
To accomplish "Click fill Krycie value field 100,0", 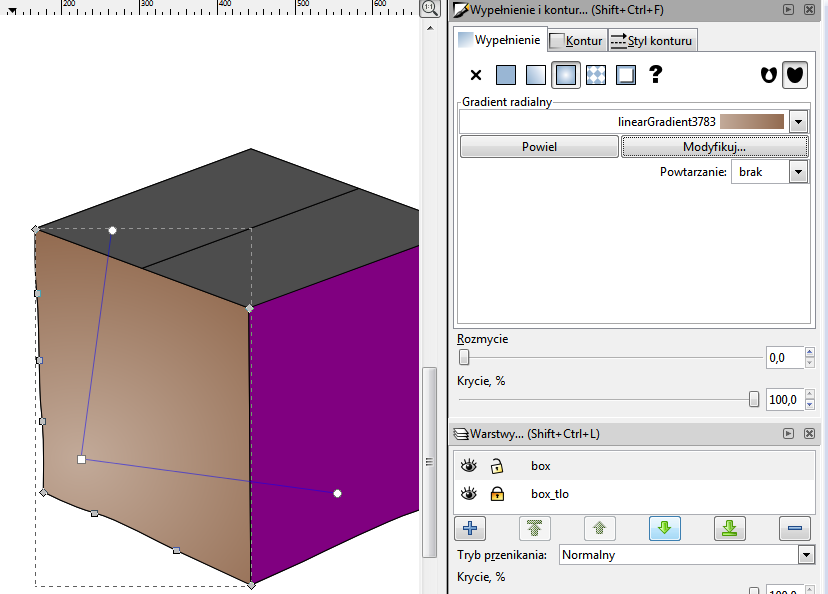I will 784,400.
